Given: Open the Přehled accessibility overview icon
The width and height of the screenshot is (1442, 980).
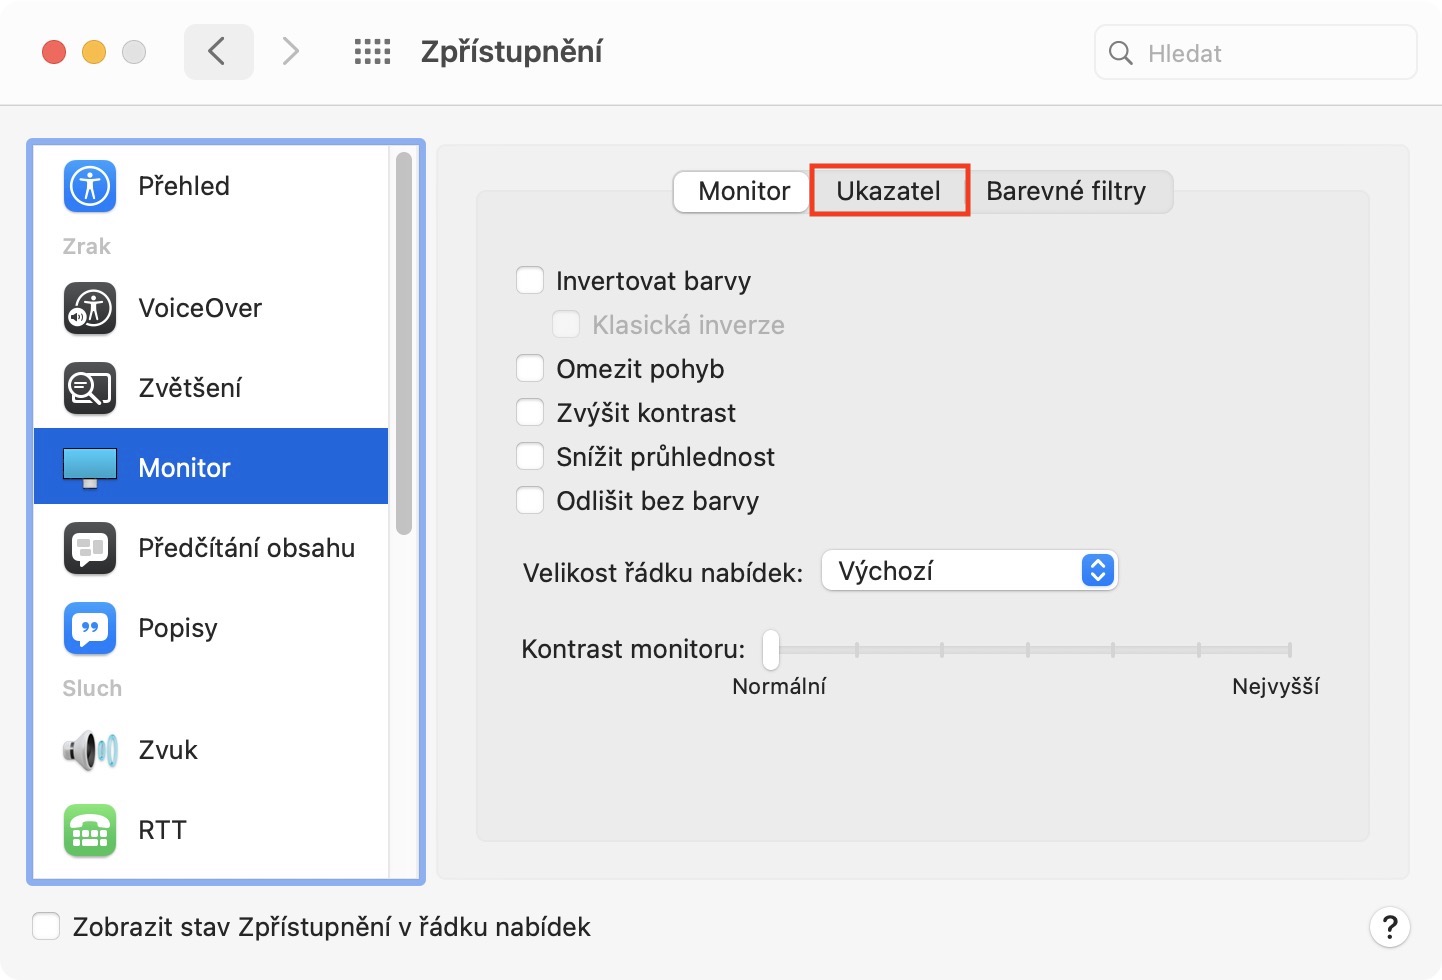Looking at the screenshot, I should point(90,186).
